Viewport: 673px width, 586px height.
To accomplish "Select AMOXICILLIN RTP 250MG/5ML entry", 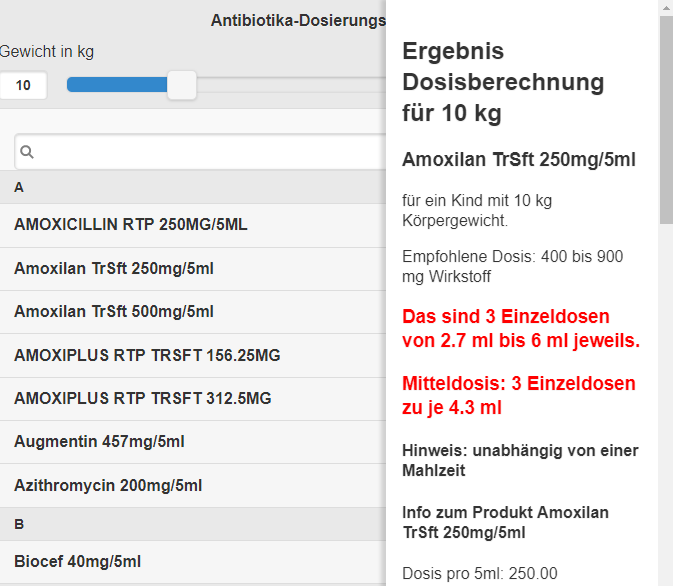I will click(x=193, y=225).
